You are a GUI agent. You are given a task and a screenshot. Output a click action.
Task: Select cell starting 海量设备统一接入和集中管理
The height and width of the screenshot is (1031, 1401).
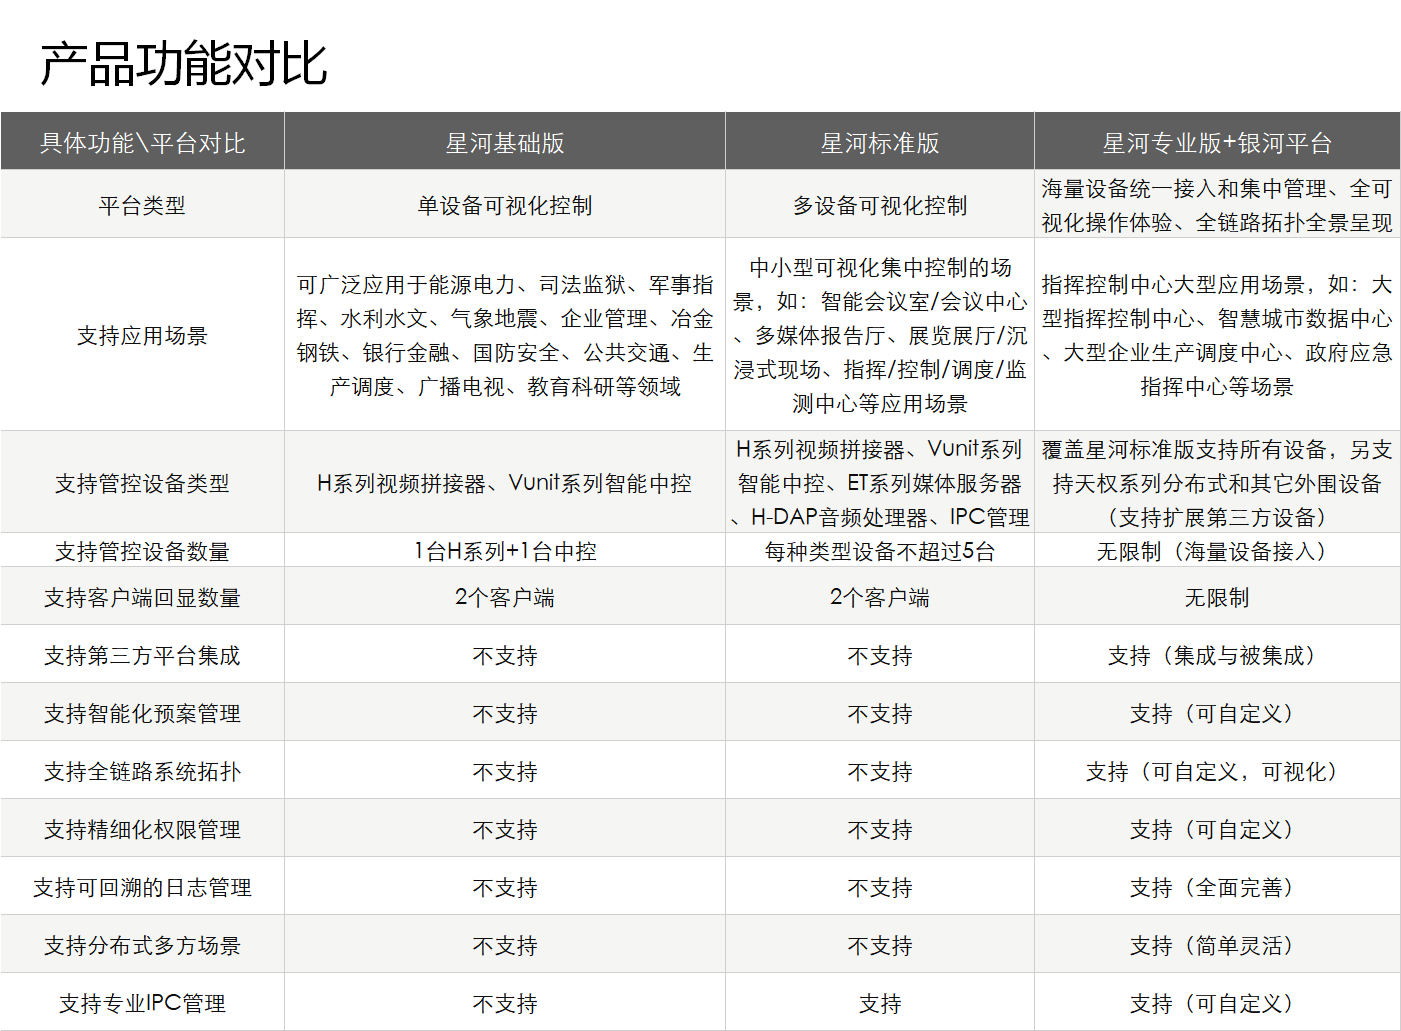point(1217,206)
